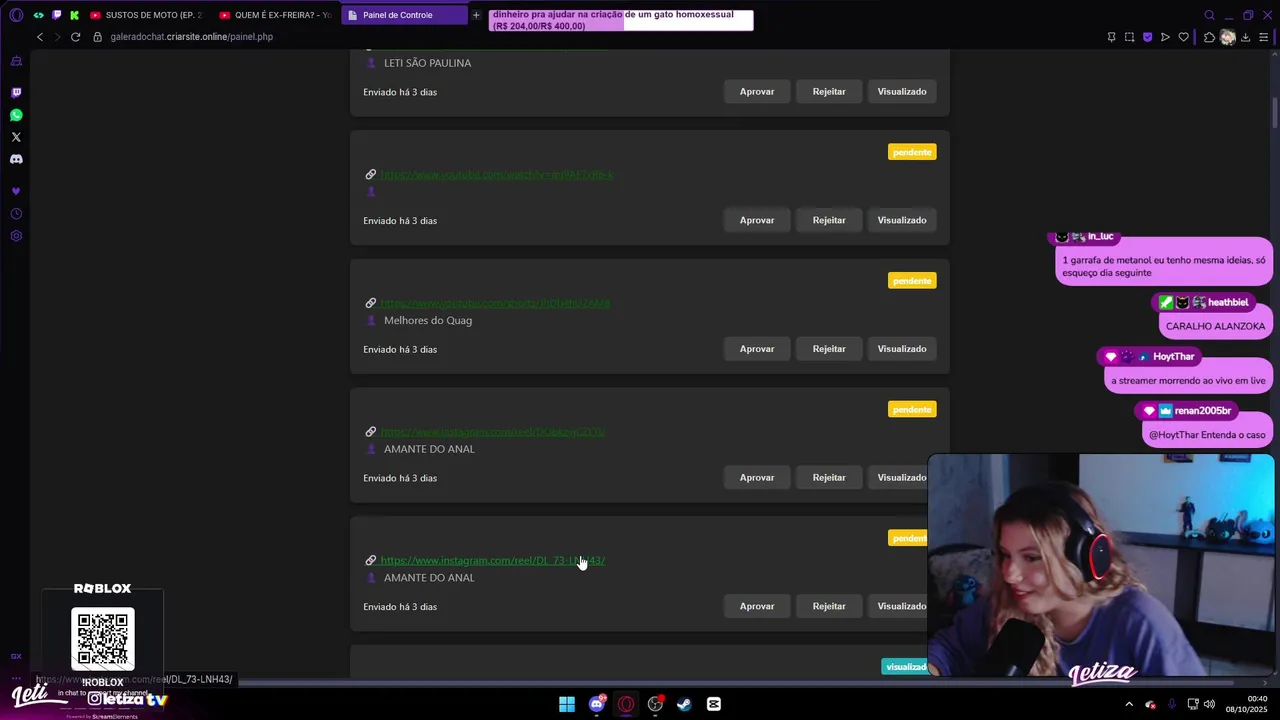This screenshot has height=720, width=1280.
Task: Click the pinboard pin icon in toolbar
Action: pos(1111,37)
